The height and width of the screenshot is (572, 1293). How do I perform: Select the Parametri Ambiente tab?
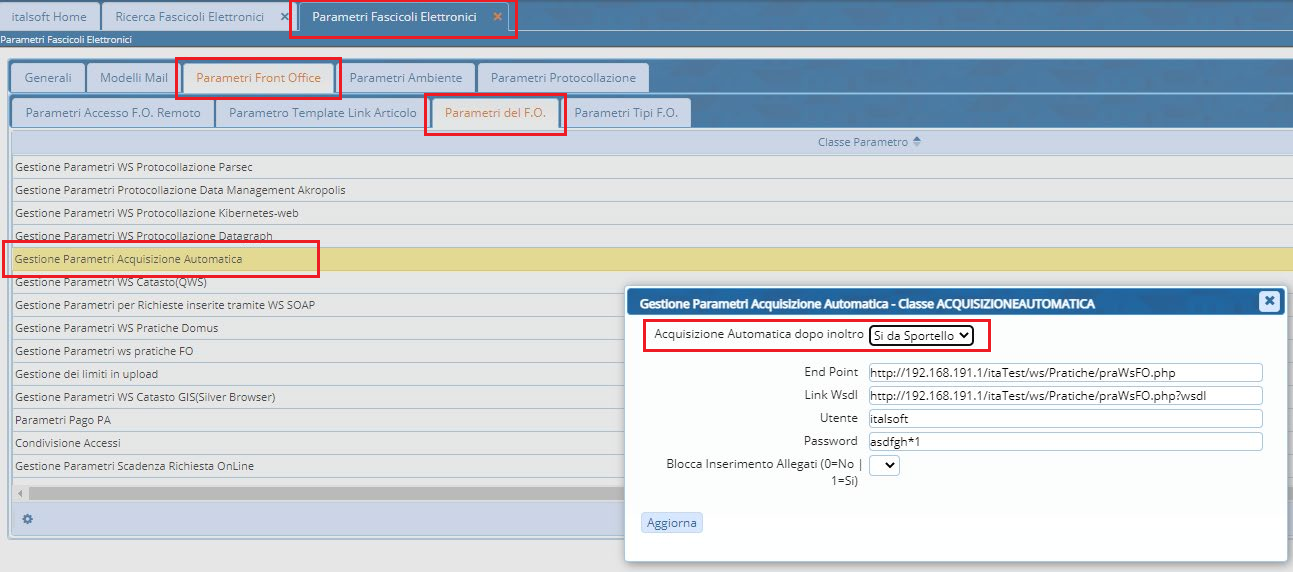pyautogui.click(x=406, y=78)
